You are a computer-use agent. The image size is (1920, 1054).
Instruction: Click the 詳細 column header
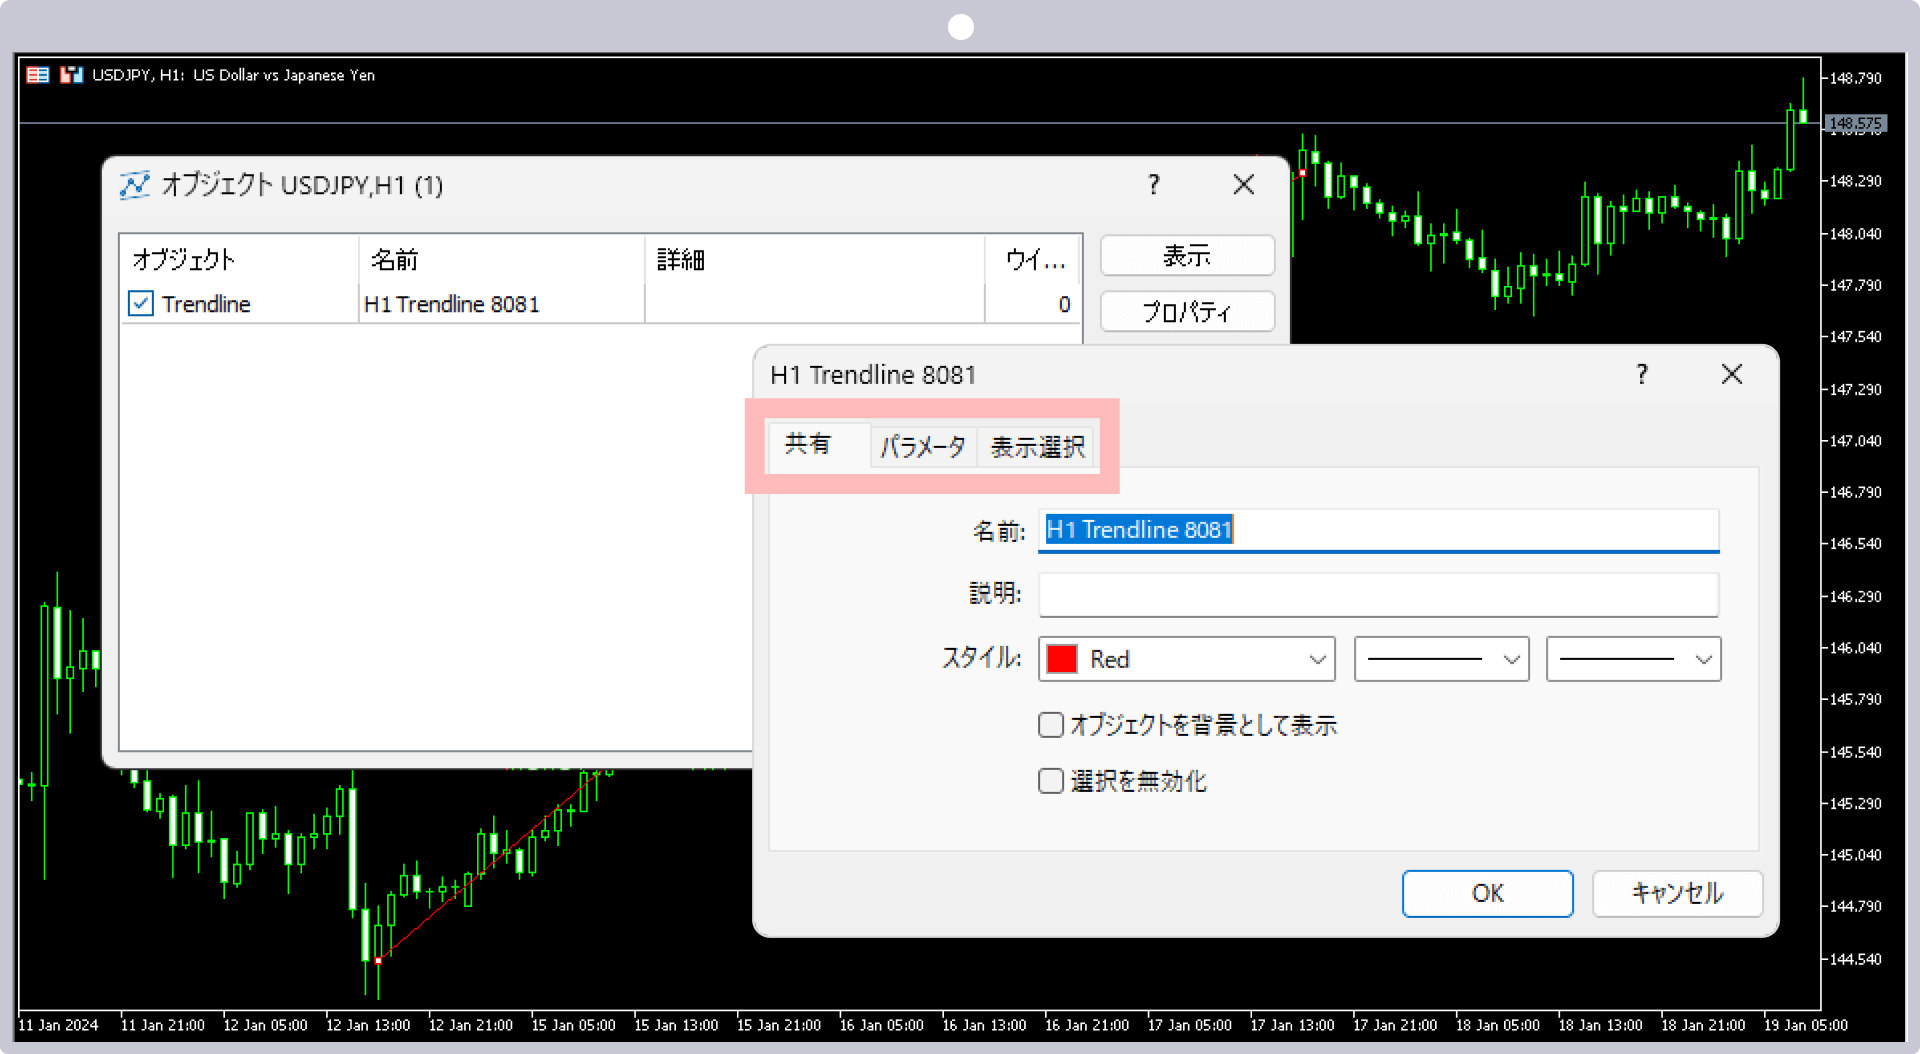814,260
